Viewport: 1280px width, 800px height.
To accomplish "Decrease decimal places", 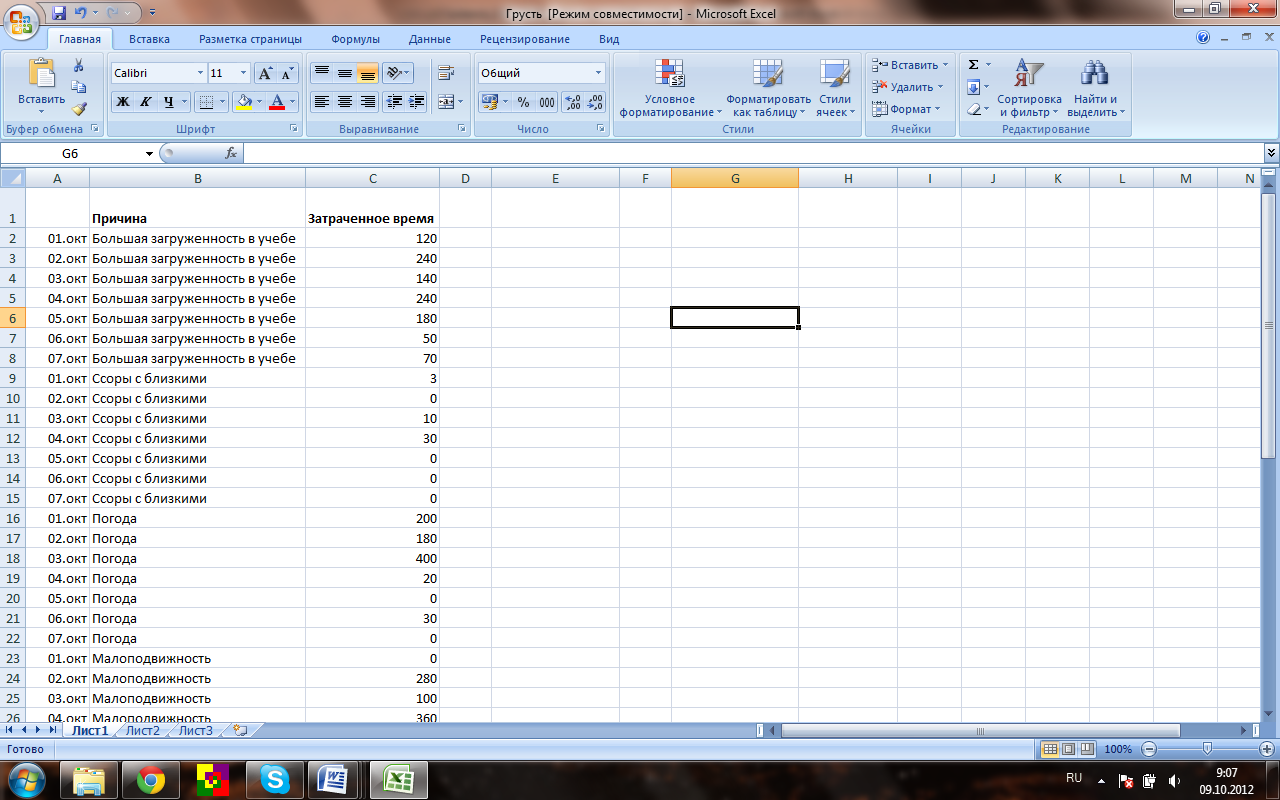I will tap(595, 102).
